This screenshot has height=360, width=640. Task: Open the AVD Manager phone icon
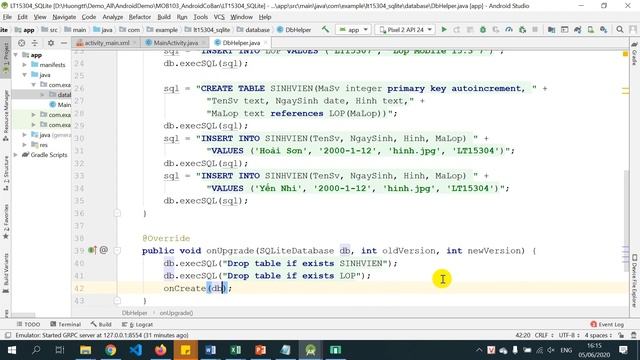591,29
